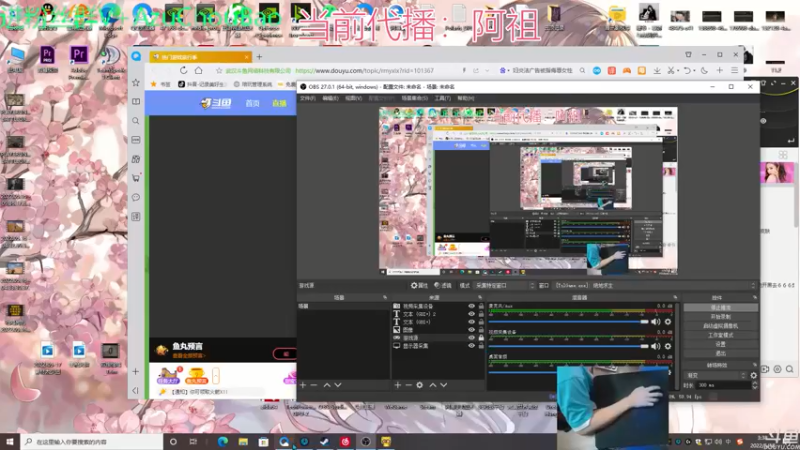This screenshot has width=800, height=450.
Task: Open source properties gear below Sources list
Action: (x=419, y=385)
